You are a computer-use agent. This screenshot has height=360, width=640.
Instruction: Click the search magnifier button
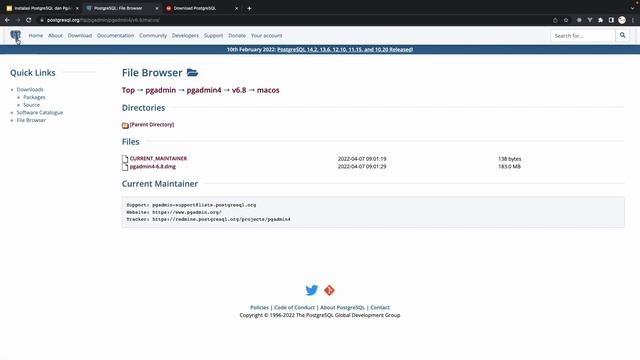point(622,36)
